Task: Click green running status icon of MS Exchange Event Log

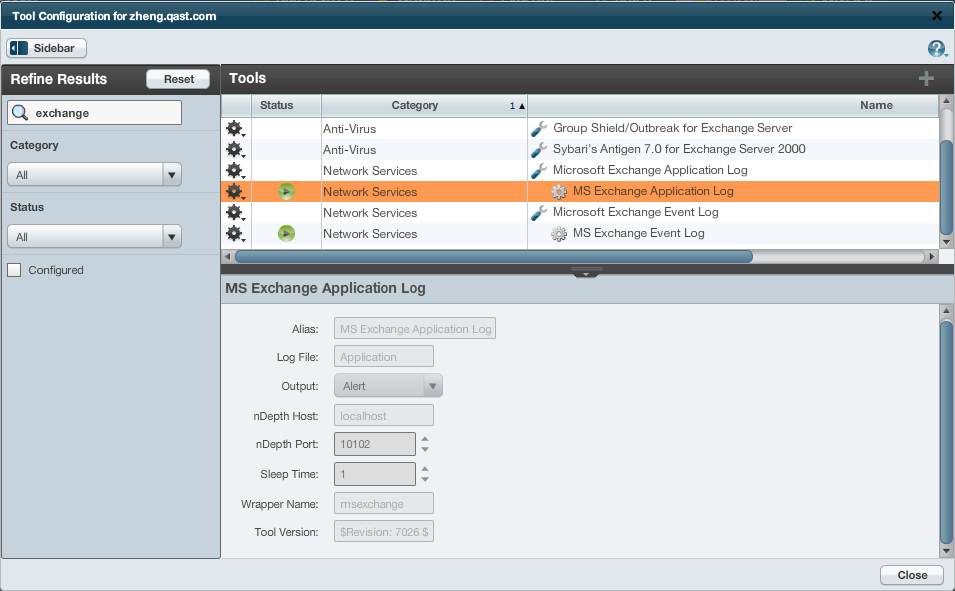Action: (x=286, y=233)
